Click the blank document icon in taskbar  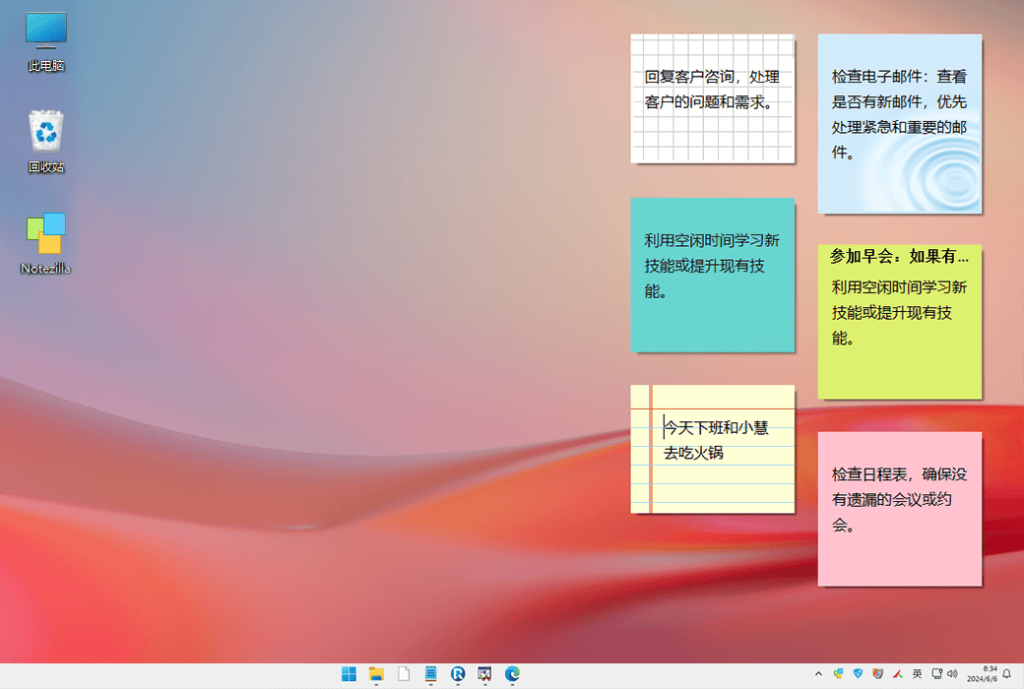pos(404,674)
